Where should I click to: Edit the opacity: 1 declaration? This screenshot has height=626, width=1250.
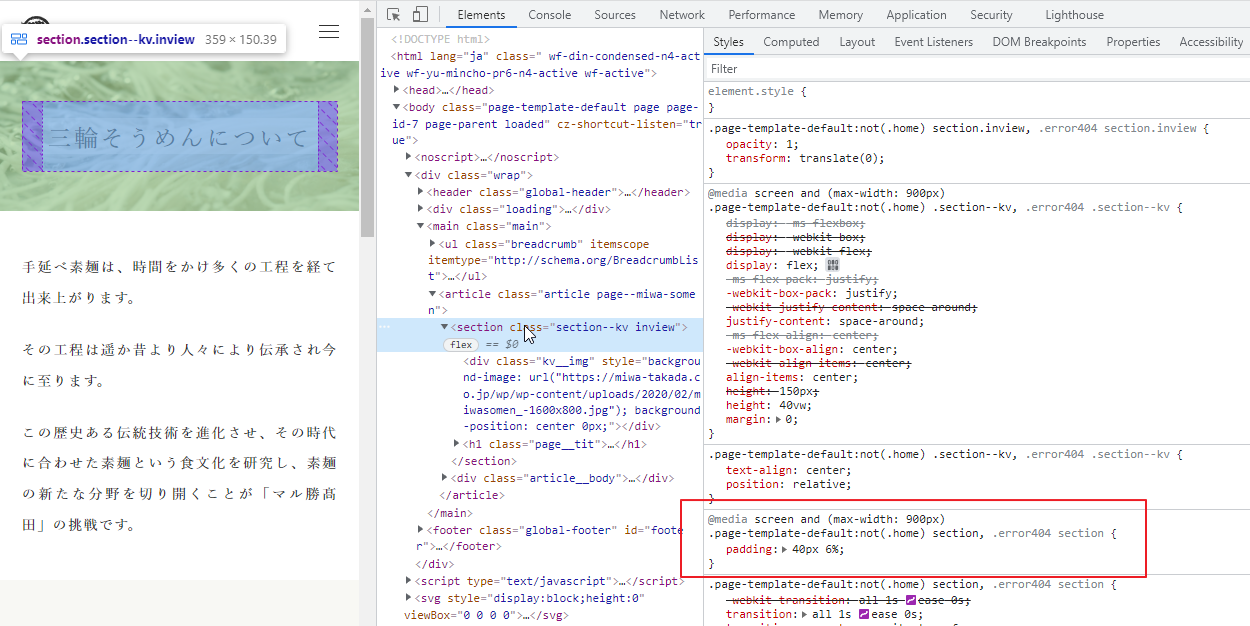[762, 144]
